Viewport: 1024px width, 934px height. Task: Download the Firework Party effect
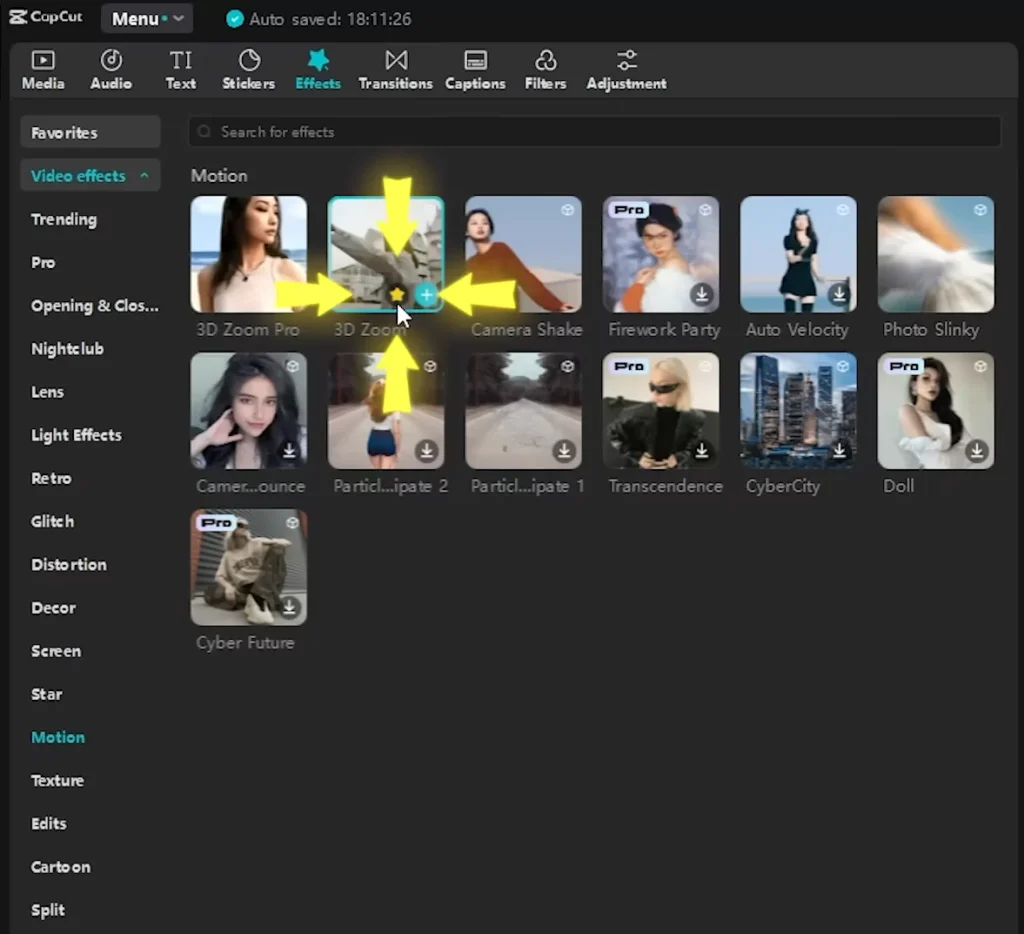[x=702, y=295]
